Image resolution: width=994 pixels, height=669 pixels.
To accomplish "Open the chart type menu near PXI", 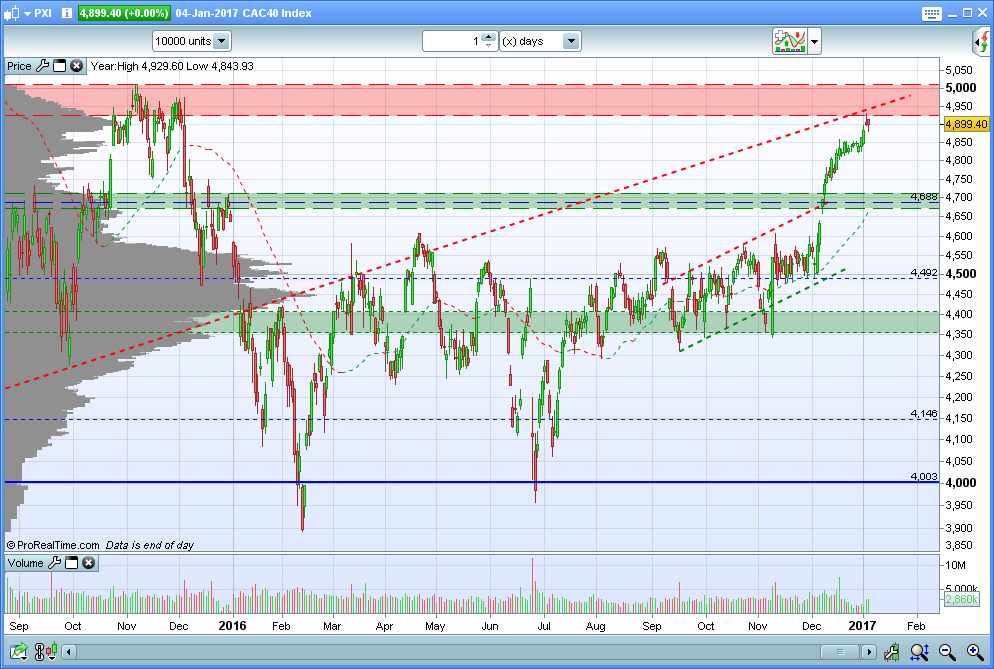I will click(17, 13).
